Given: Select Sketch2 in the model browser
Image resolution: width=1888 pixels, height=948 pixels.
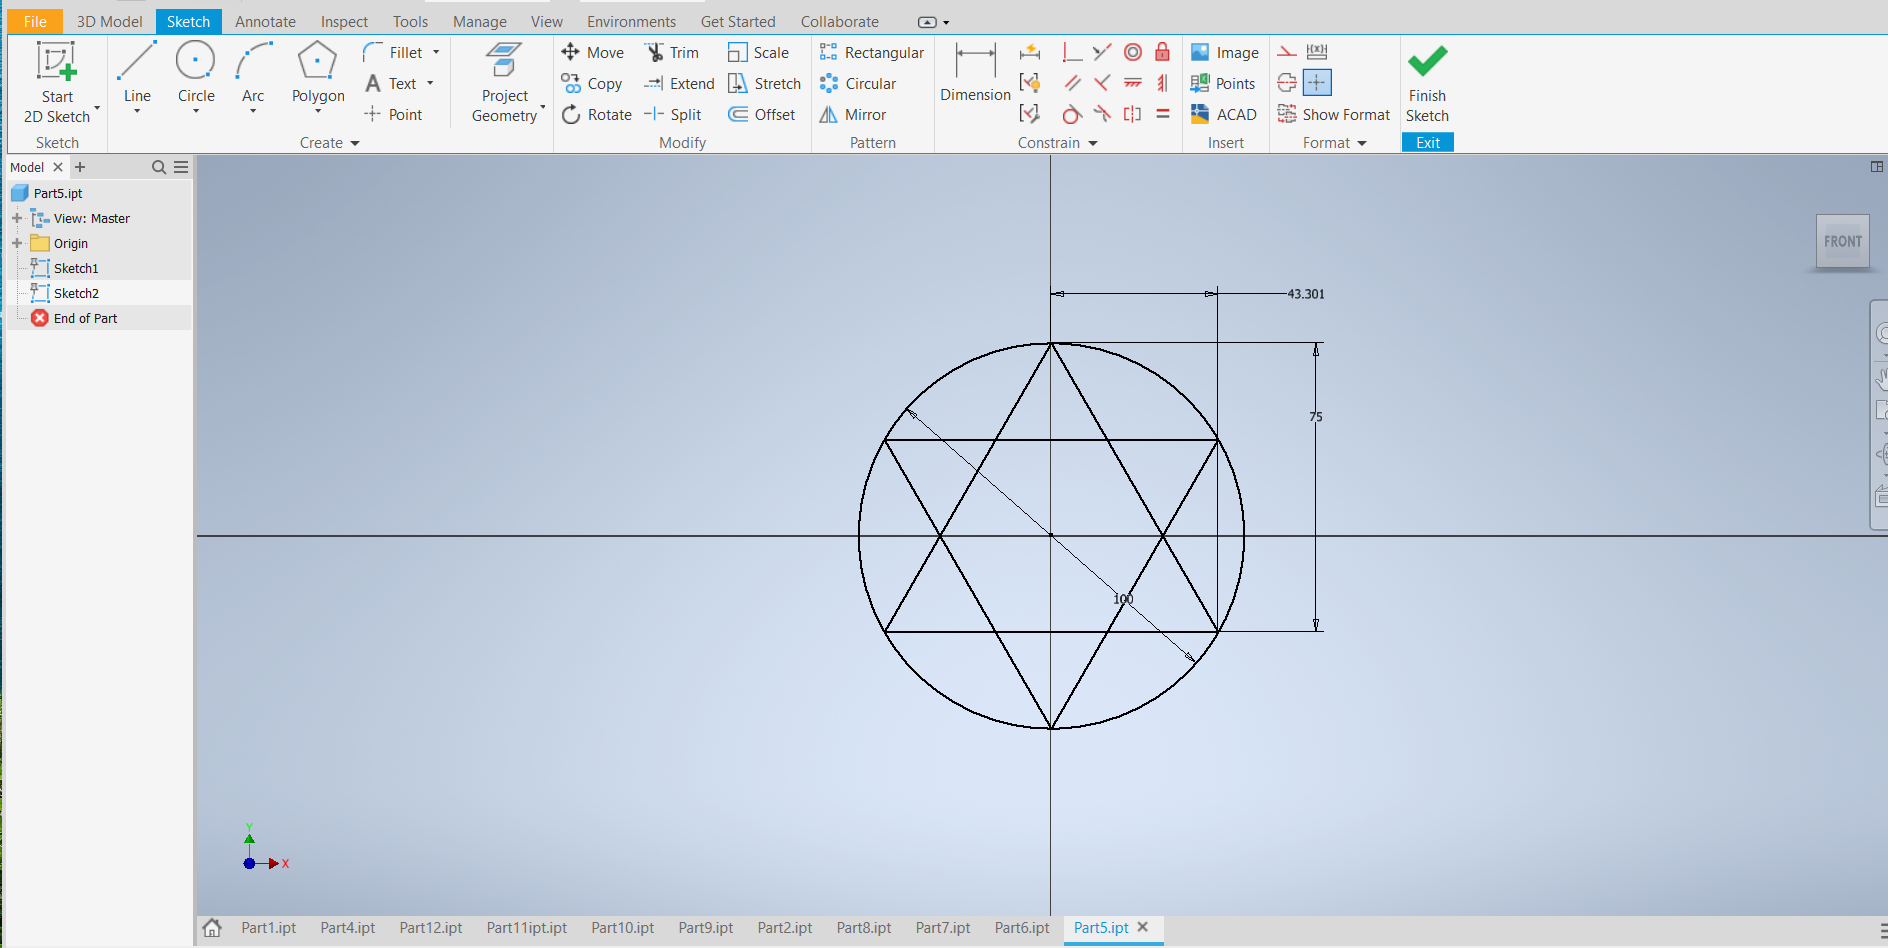Looking at the screenshot, I should pos(76,293).
